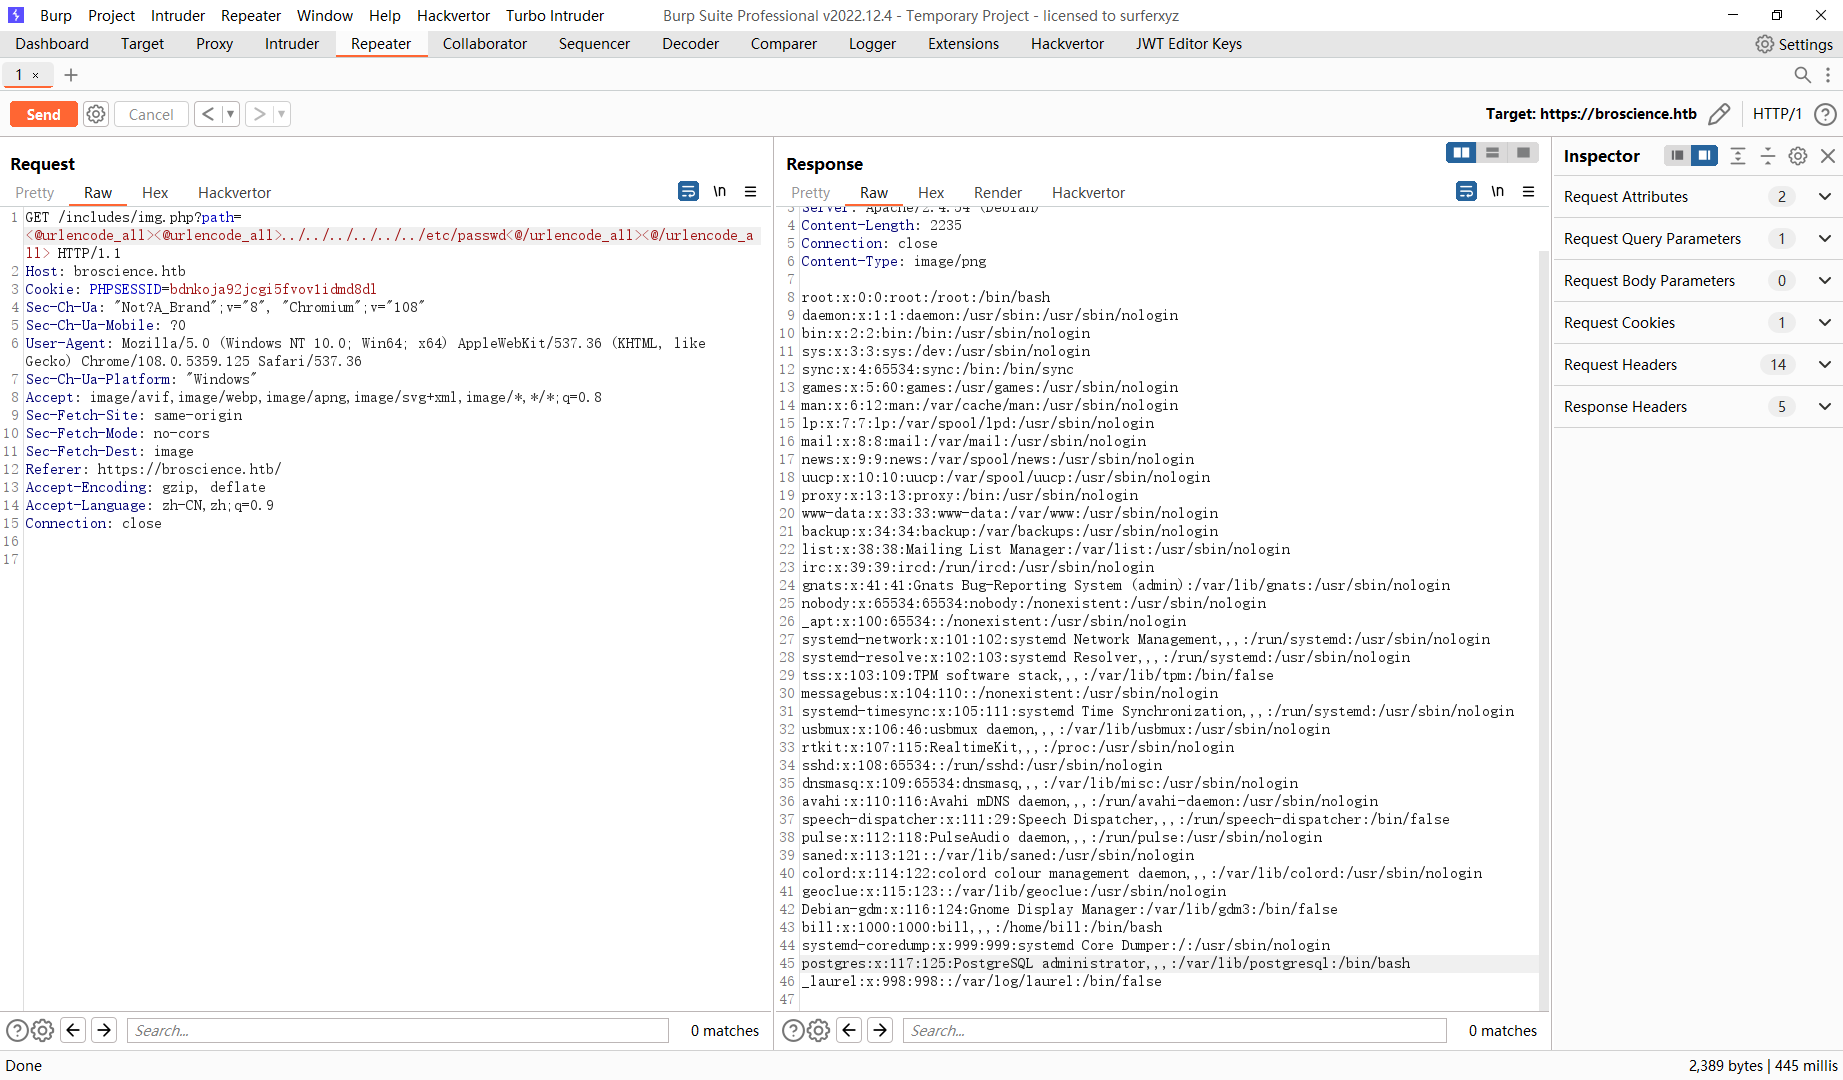Click response vertical scrollbar
This screenshot has height=1080, width=1843.
pyautogui.click(x=1544, y=630)
